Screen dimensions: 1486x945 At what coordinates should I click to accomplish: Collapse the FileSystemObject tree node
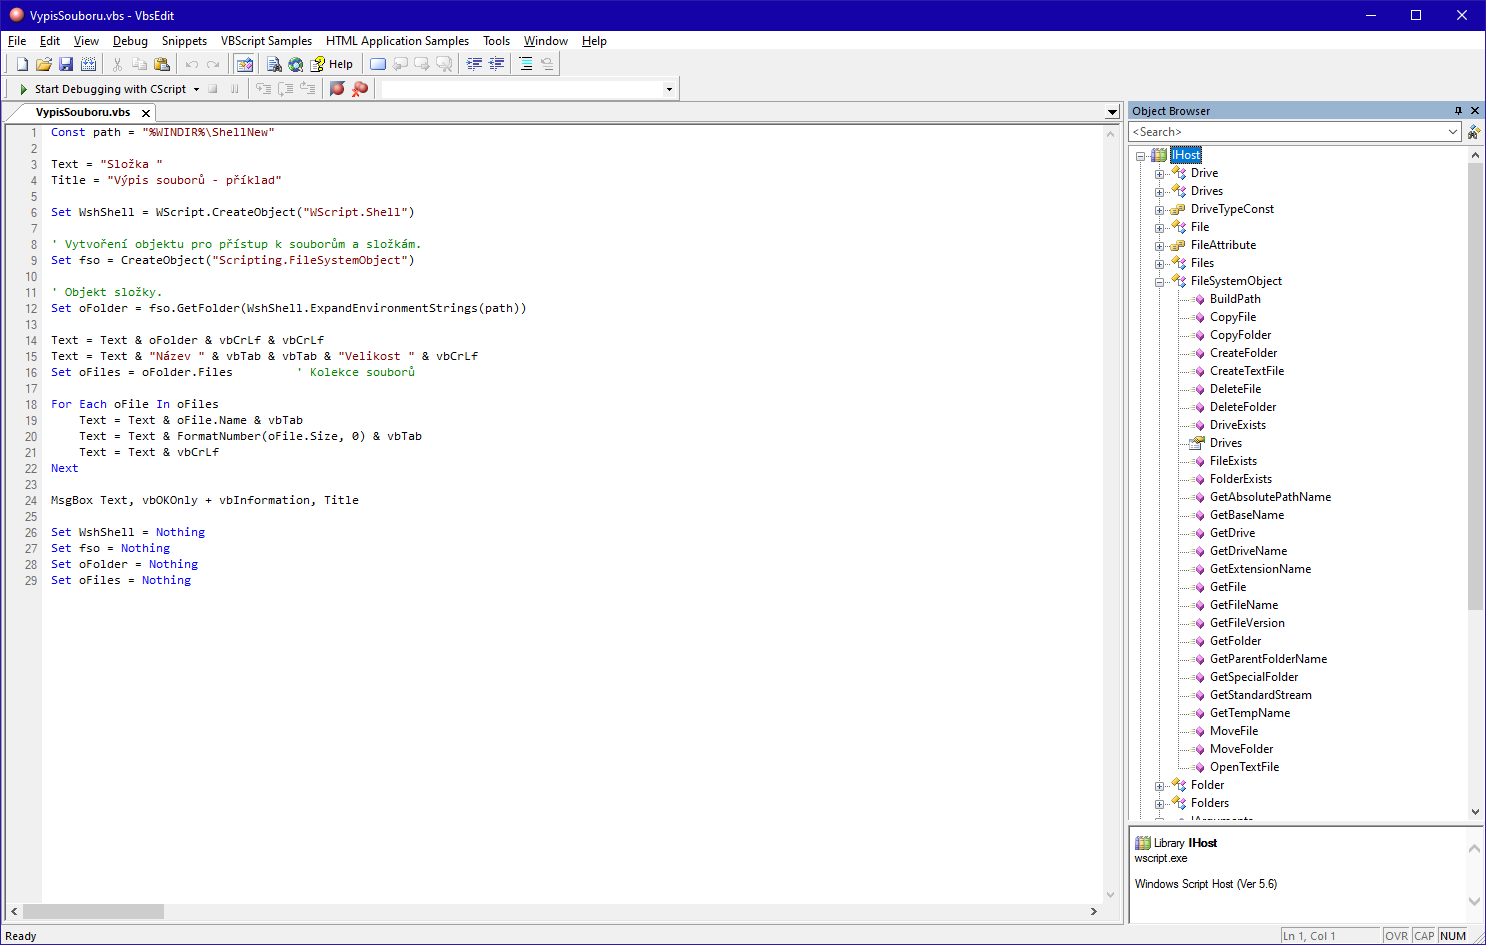(x=1160, y=282)
